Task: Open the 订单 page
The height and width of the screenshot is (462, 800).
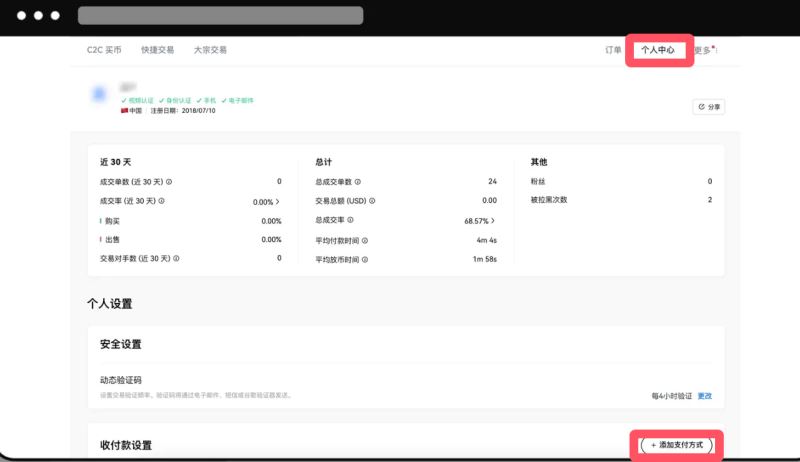Action: click(x=613, y=50)
